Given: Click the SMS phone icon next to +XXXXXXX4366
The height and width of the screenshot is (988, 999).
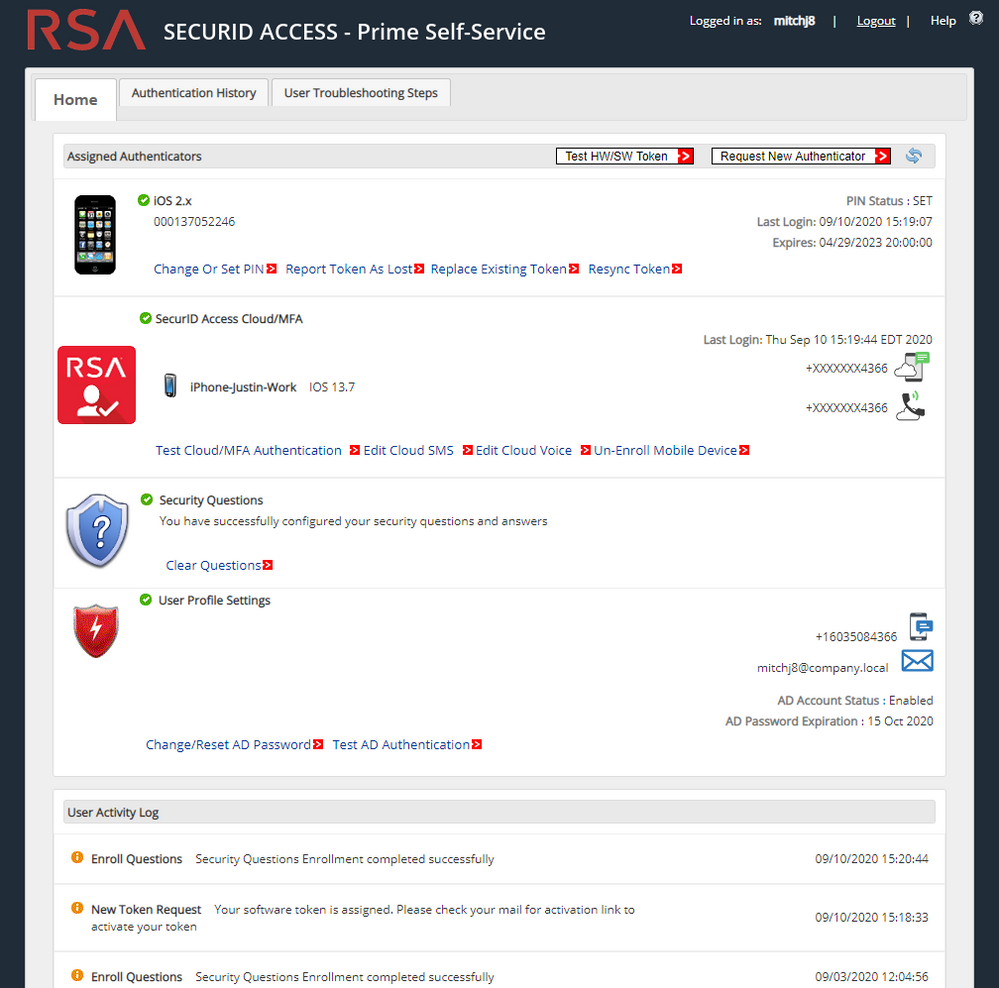Looking at the screenshot, I should tap(911, 366).
